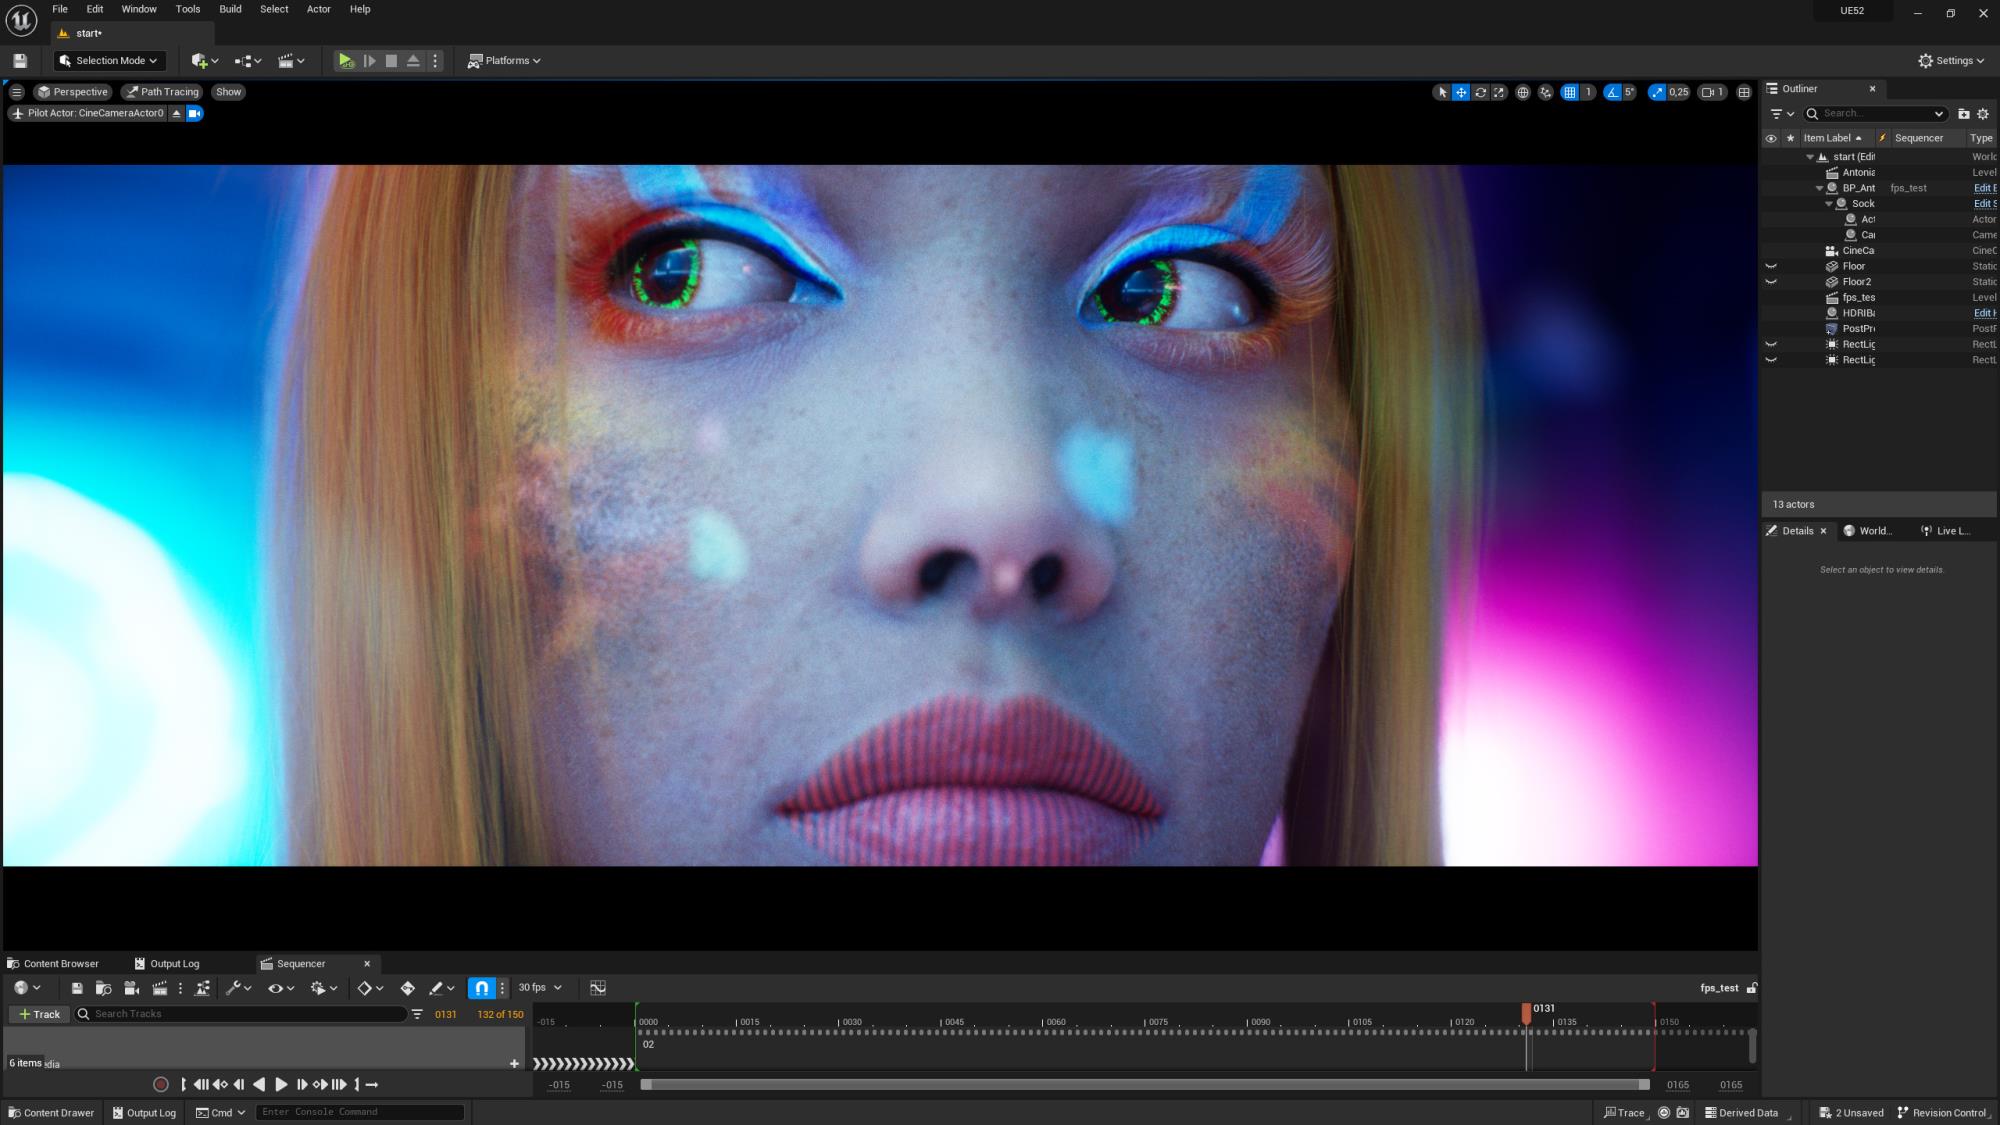Save the current level with the disk icon
This screenshot has height=1125, width=2000.
click(20, 61)
